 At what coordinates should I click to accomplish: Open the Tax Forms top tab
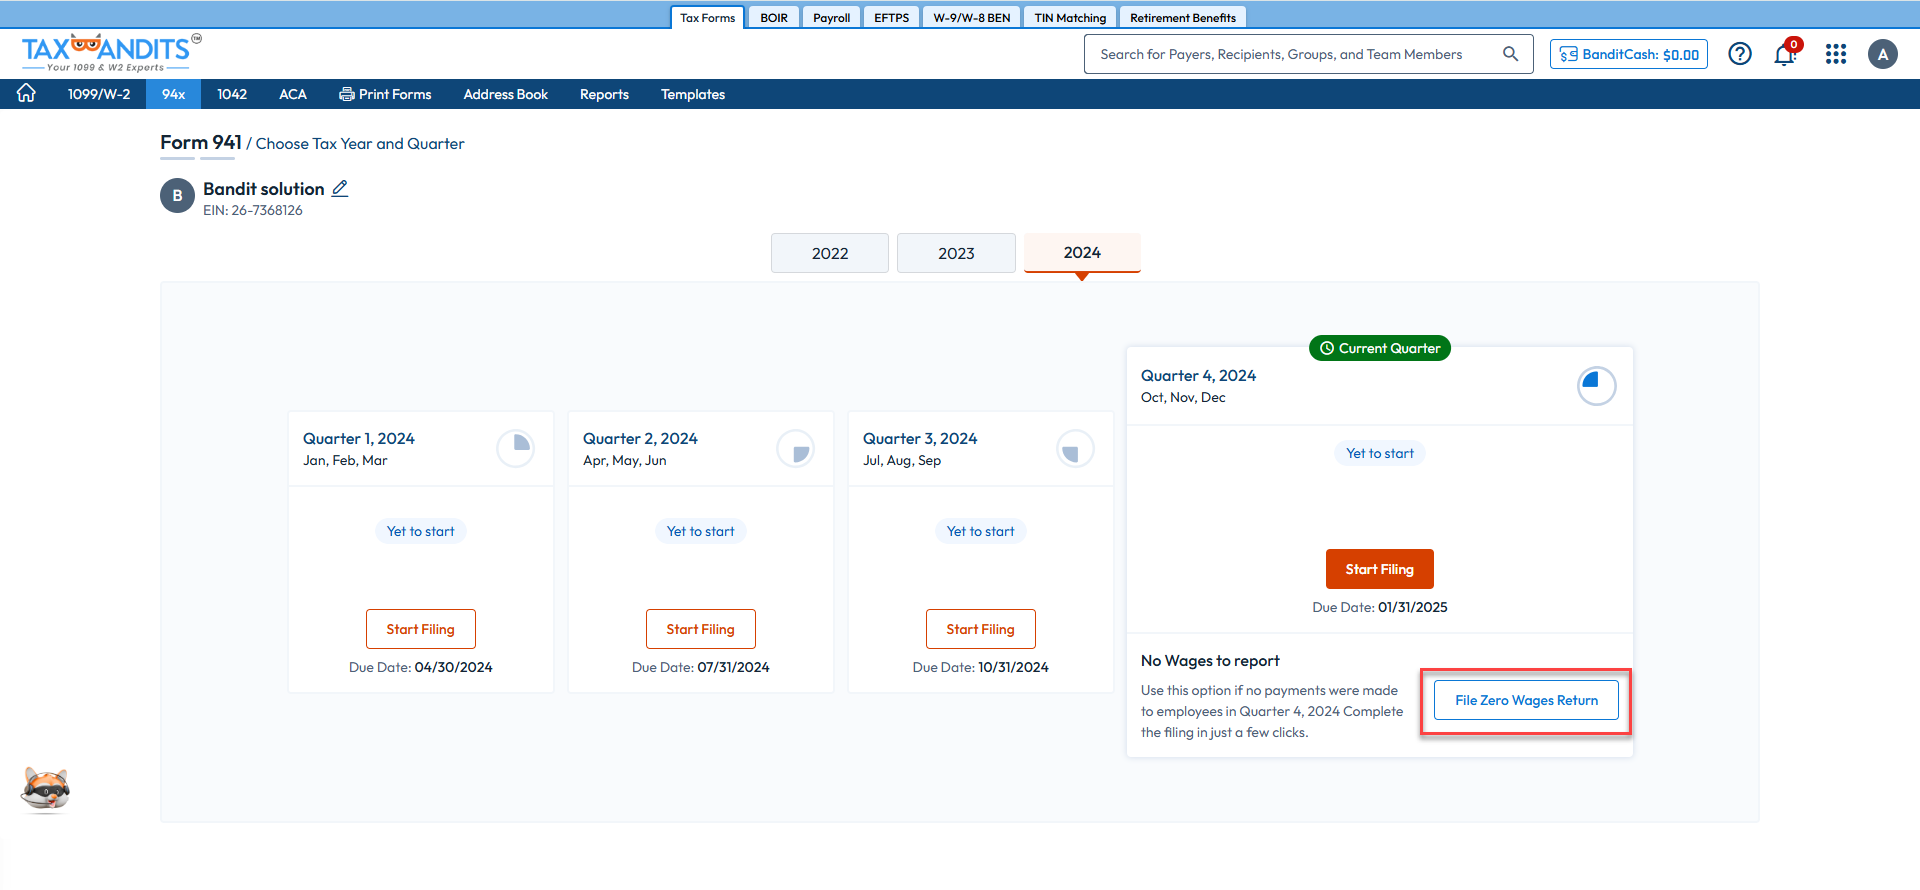[707, 18]
